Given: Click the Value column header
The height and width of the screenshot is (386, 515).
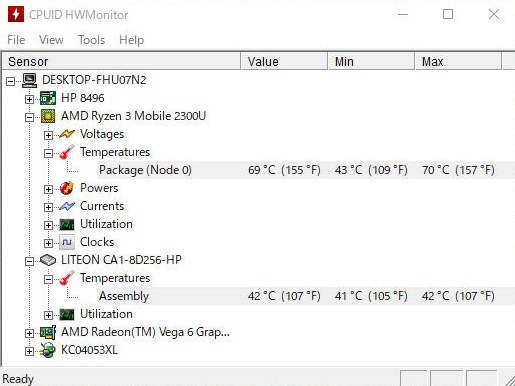Looking at the screenshot, I should click(x=284, y=61).
